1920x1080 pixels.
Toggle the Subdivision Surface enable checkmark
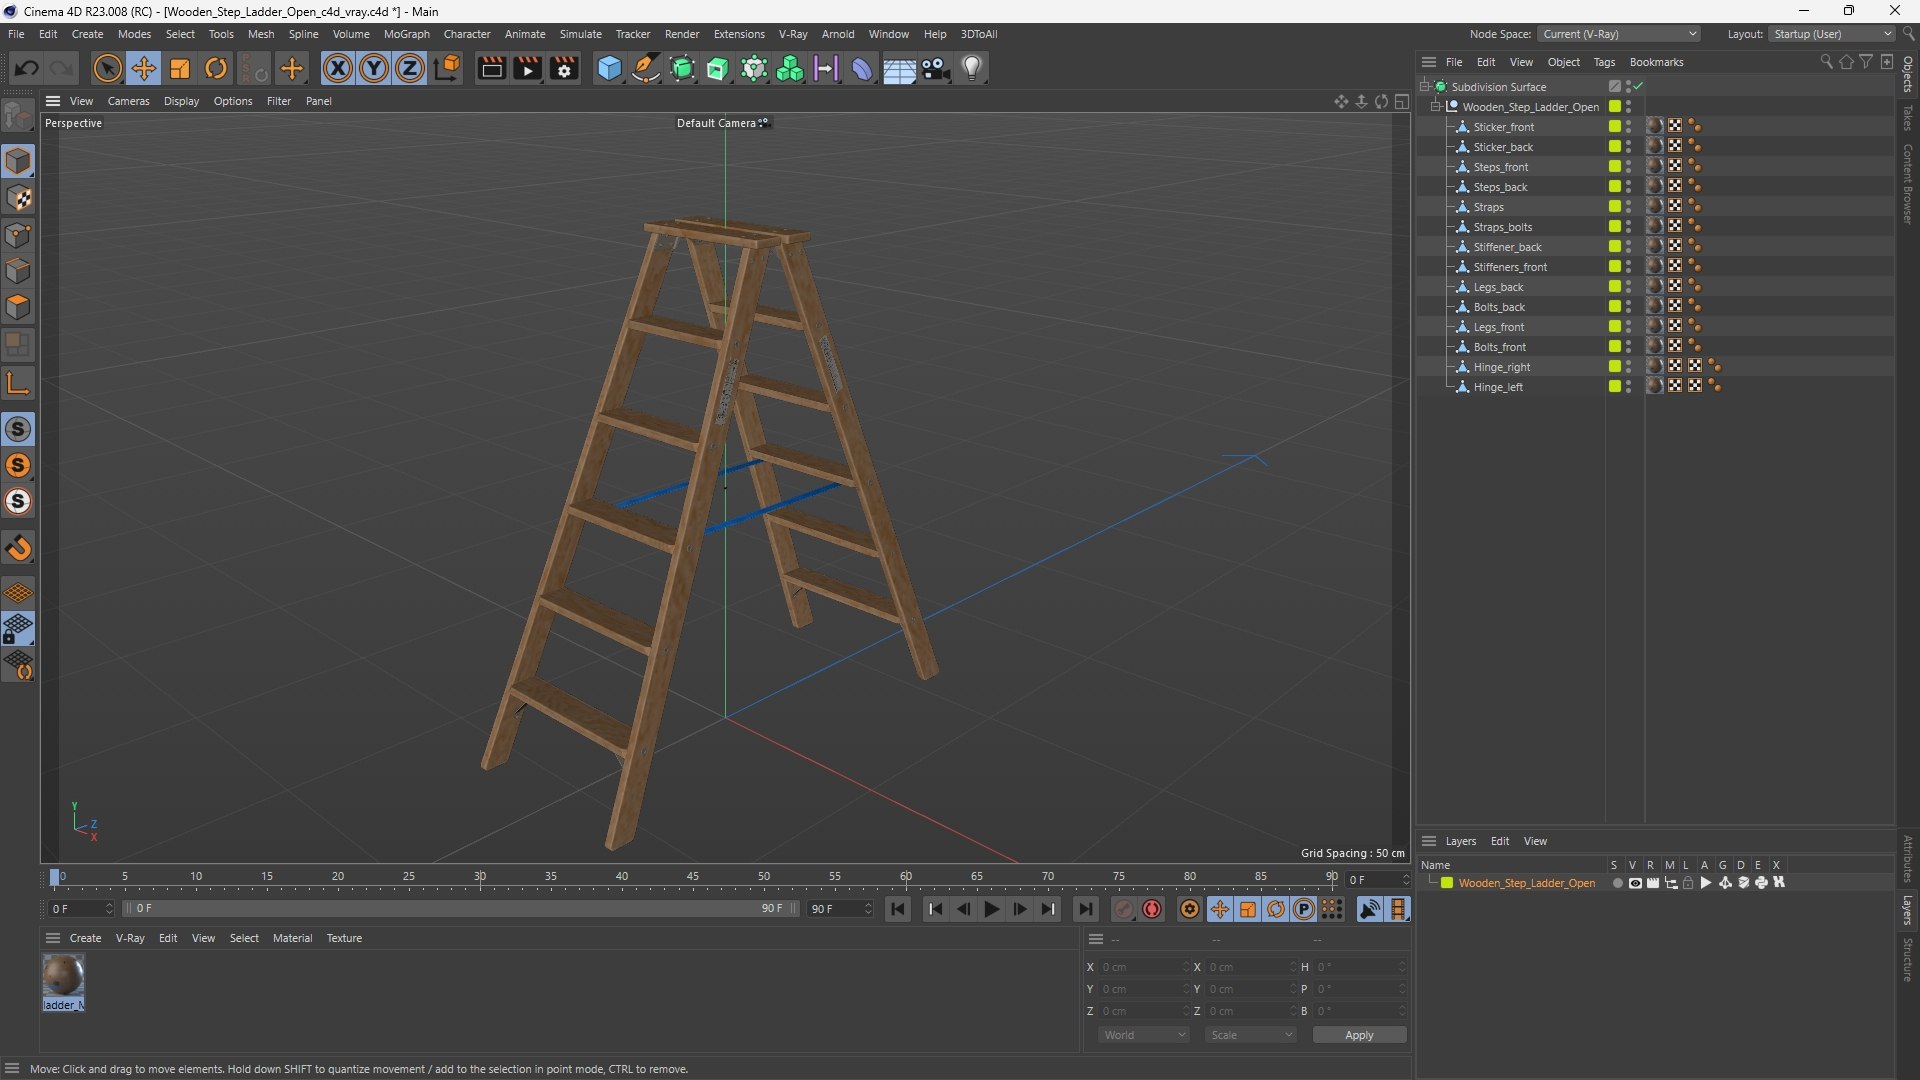point(1639,86)
